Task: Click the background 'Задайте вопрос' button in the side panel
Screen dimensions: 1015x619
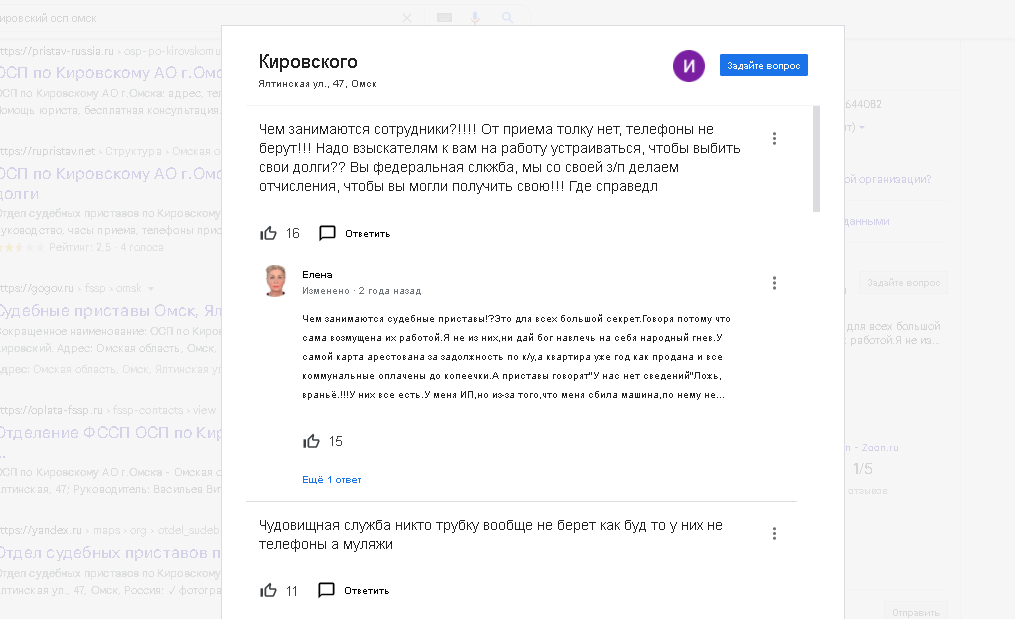Action: pos(904,282)
